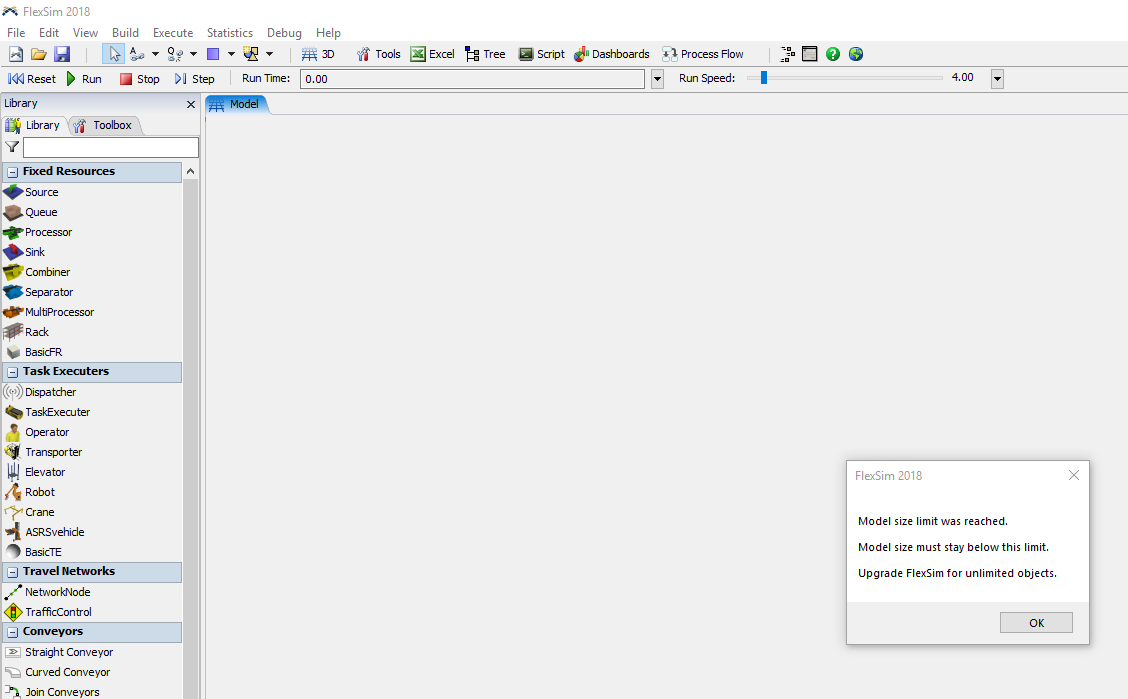Click the Processor object in library
The height and width of the screenshot is (699, 1128).
pos(48,232)
